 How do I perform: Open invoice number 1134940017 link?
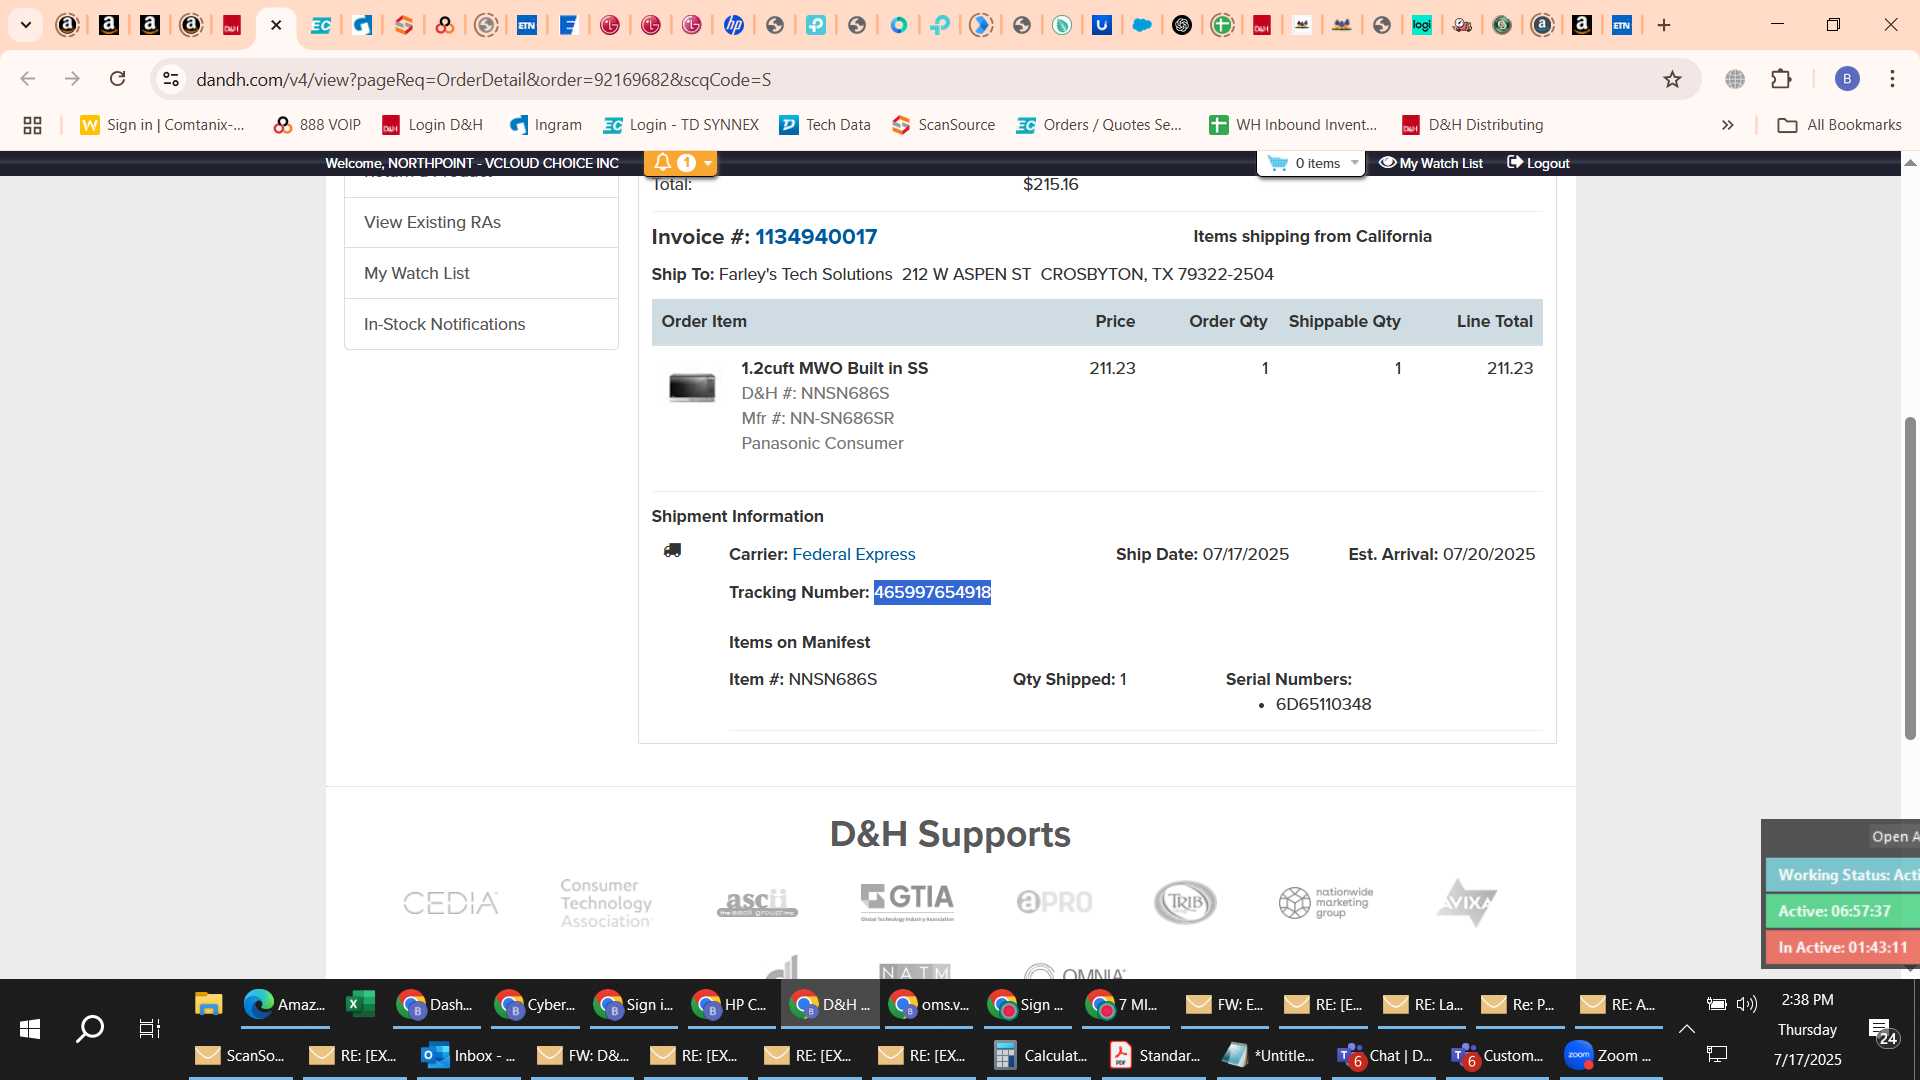[x=816, y=237]
